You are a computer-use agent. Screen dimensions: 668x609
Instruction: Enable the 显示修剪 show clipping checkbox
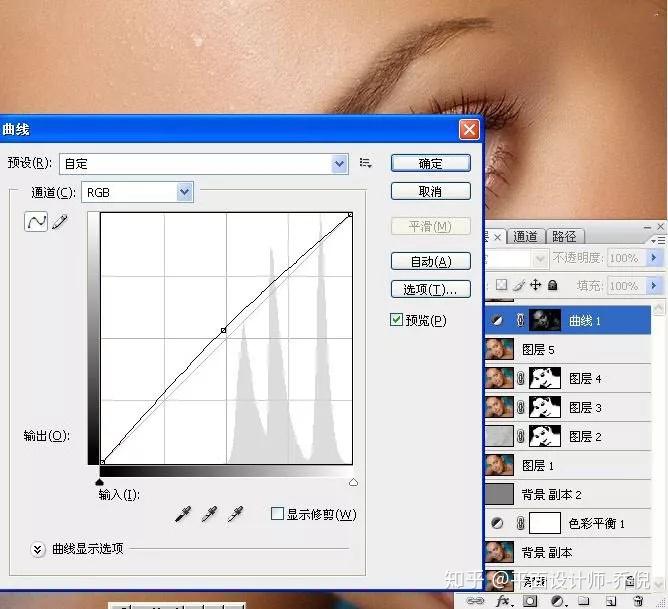coord(277,514)
